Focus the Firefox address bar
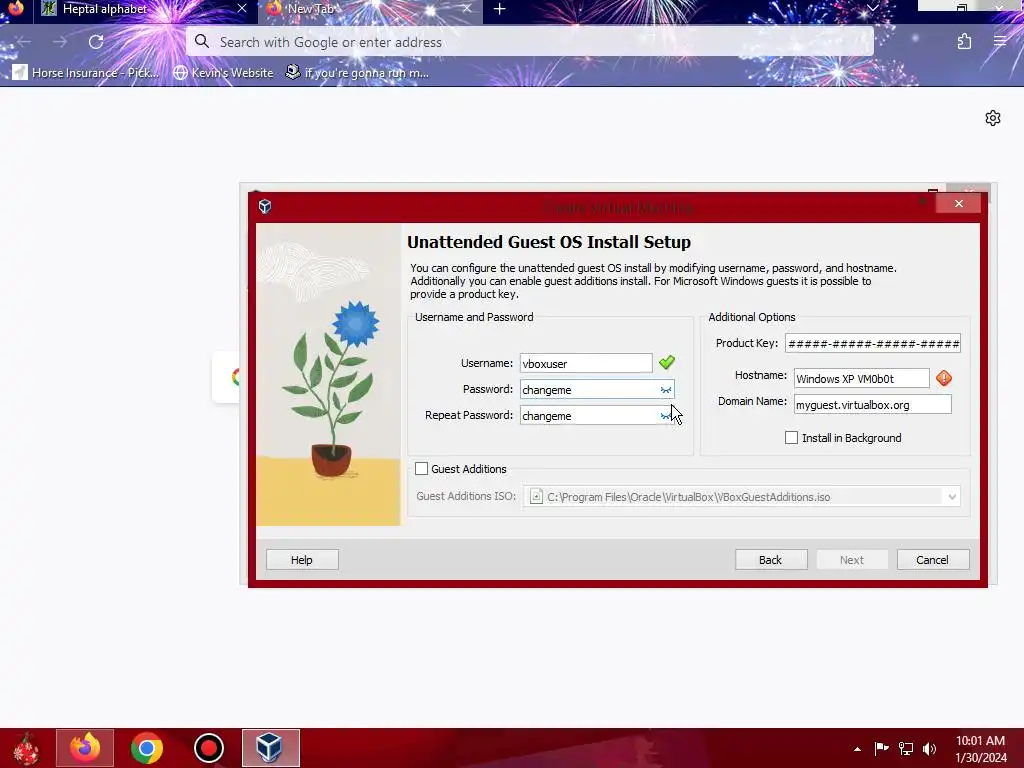The image size is (1024, 768). [x=530, y=42]
